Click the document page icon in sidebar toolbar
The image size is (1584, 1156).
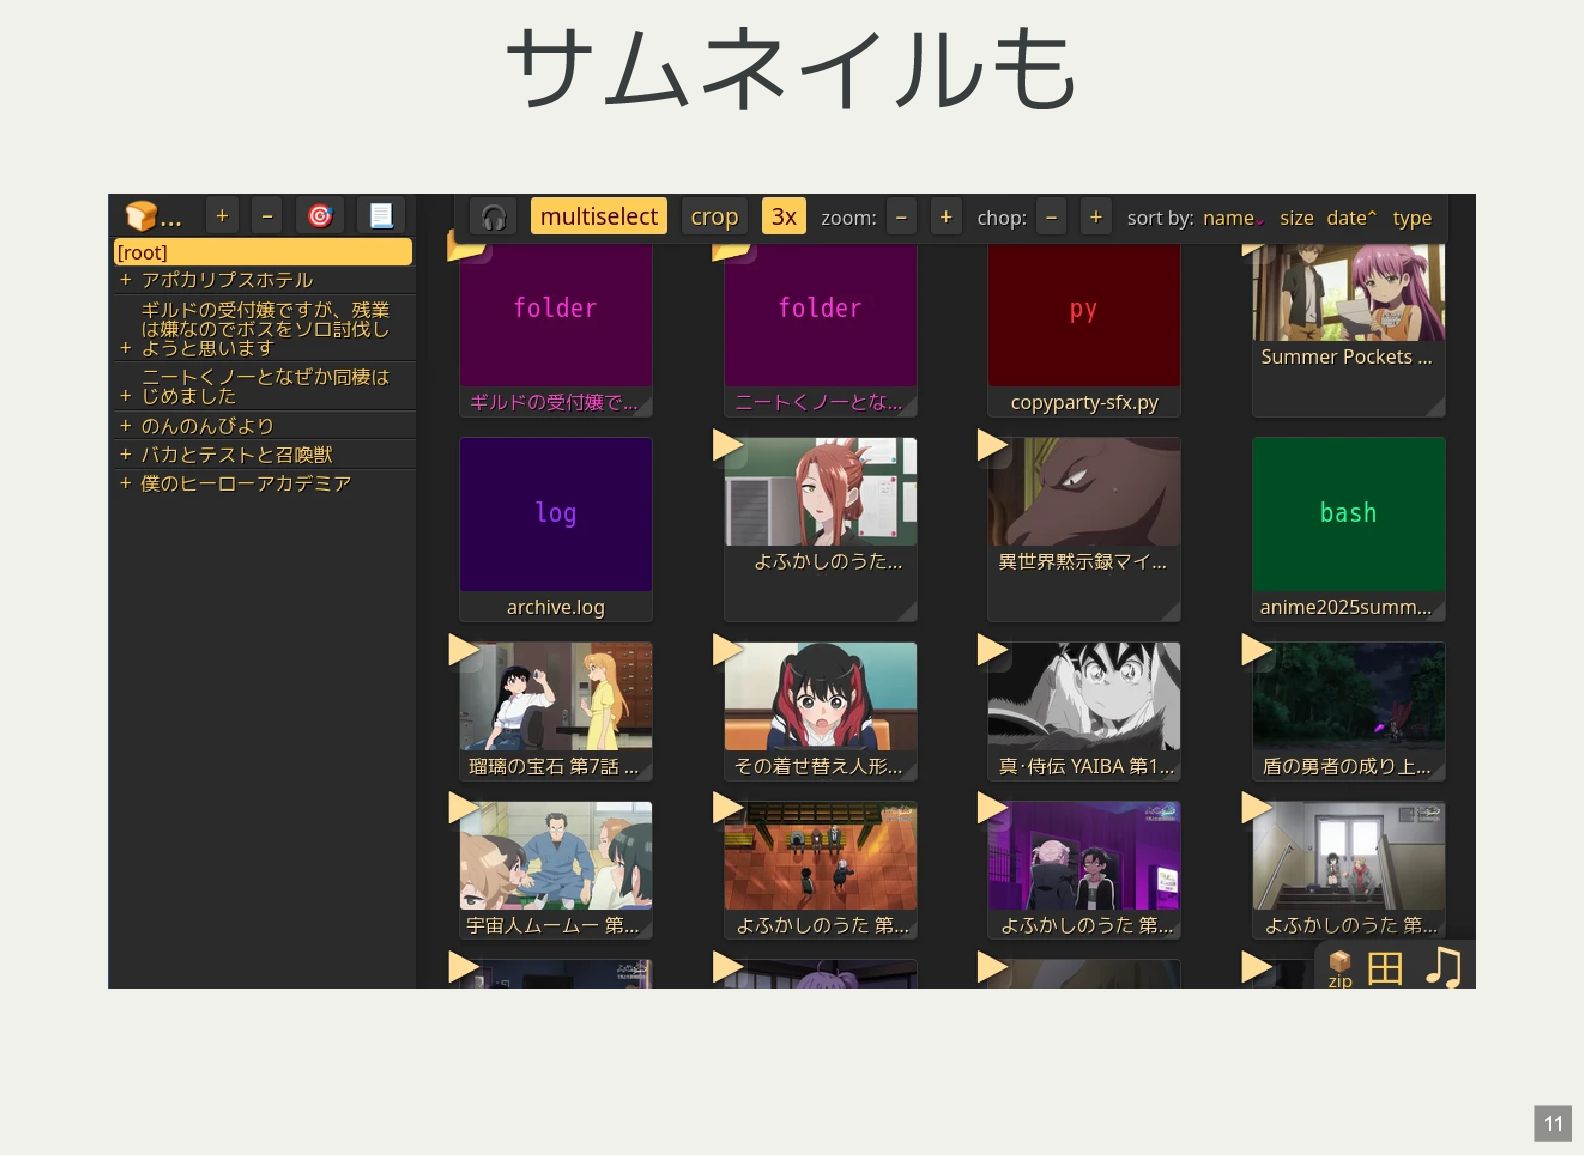tap(381, 216)
